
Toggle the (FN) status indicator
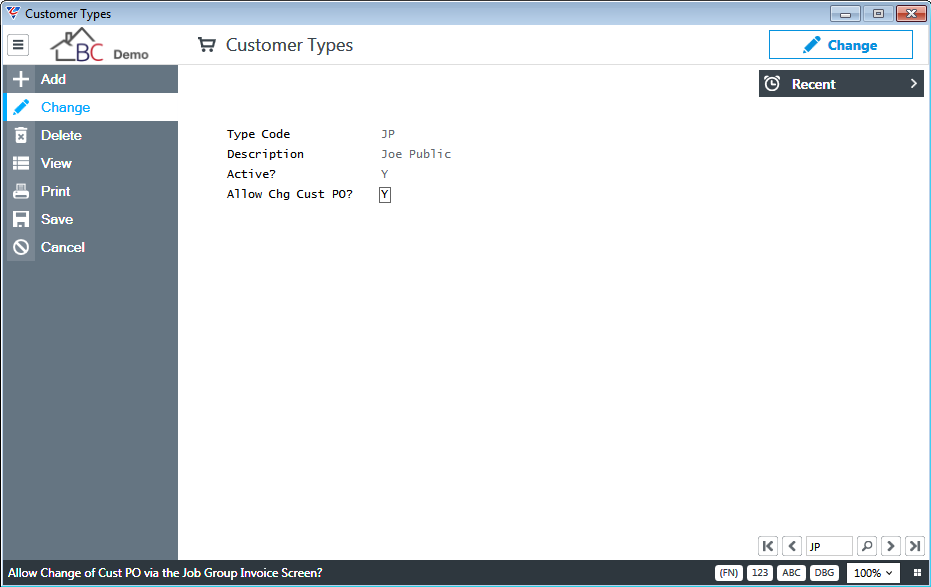pyautogui.click(x=729, y=573)
